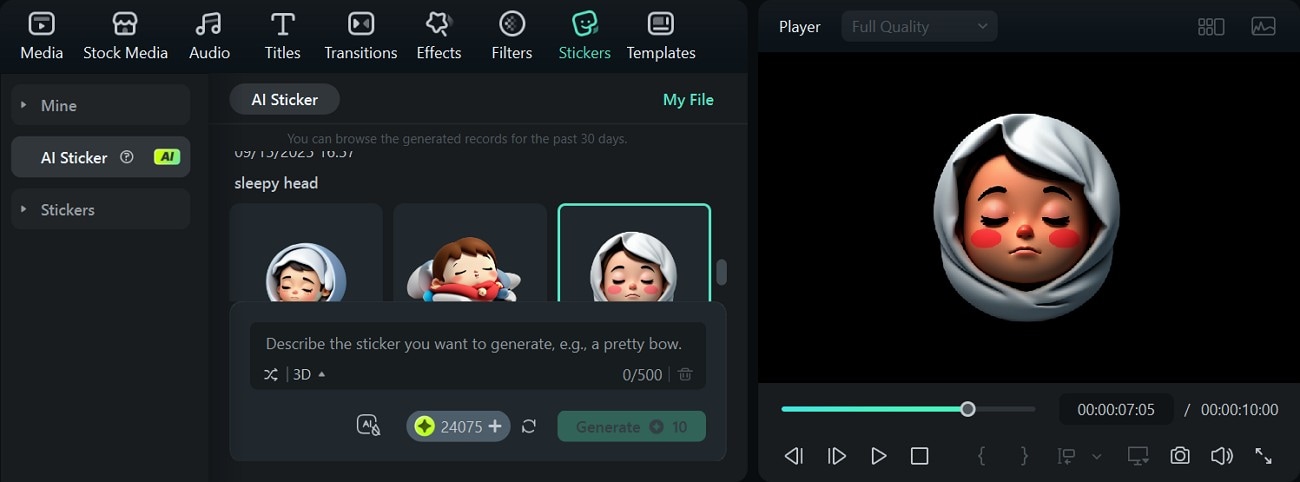Switch to the Filters tab
Viewport: 1300px width, 482px height.
point(512,36)
